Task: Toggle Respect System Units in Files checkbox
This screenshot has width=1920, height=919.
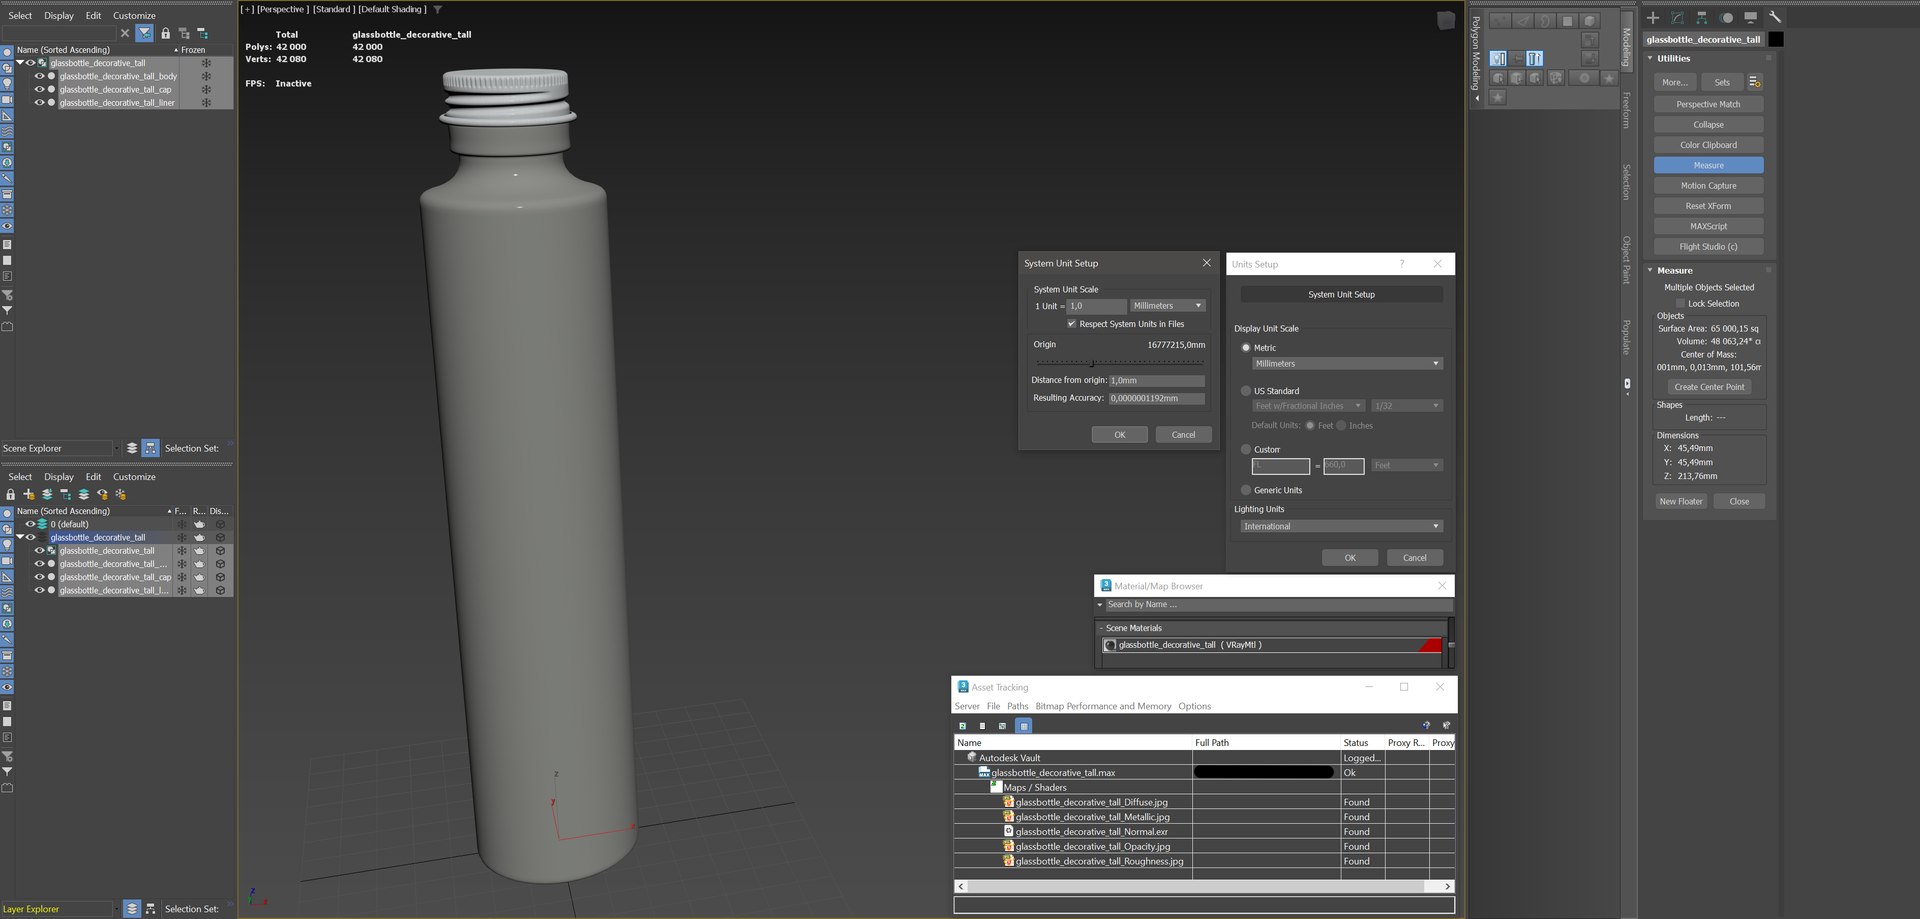Action: click(1071, 324)
